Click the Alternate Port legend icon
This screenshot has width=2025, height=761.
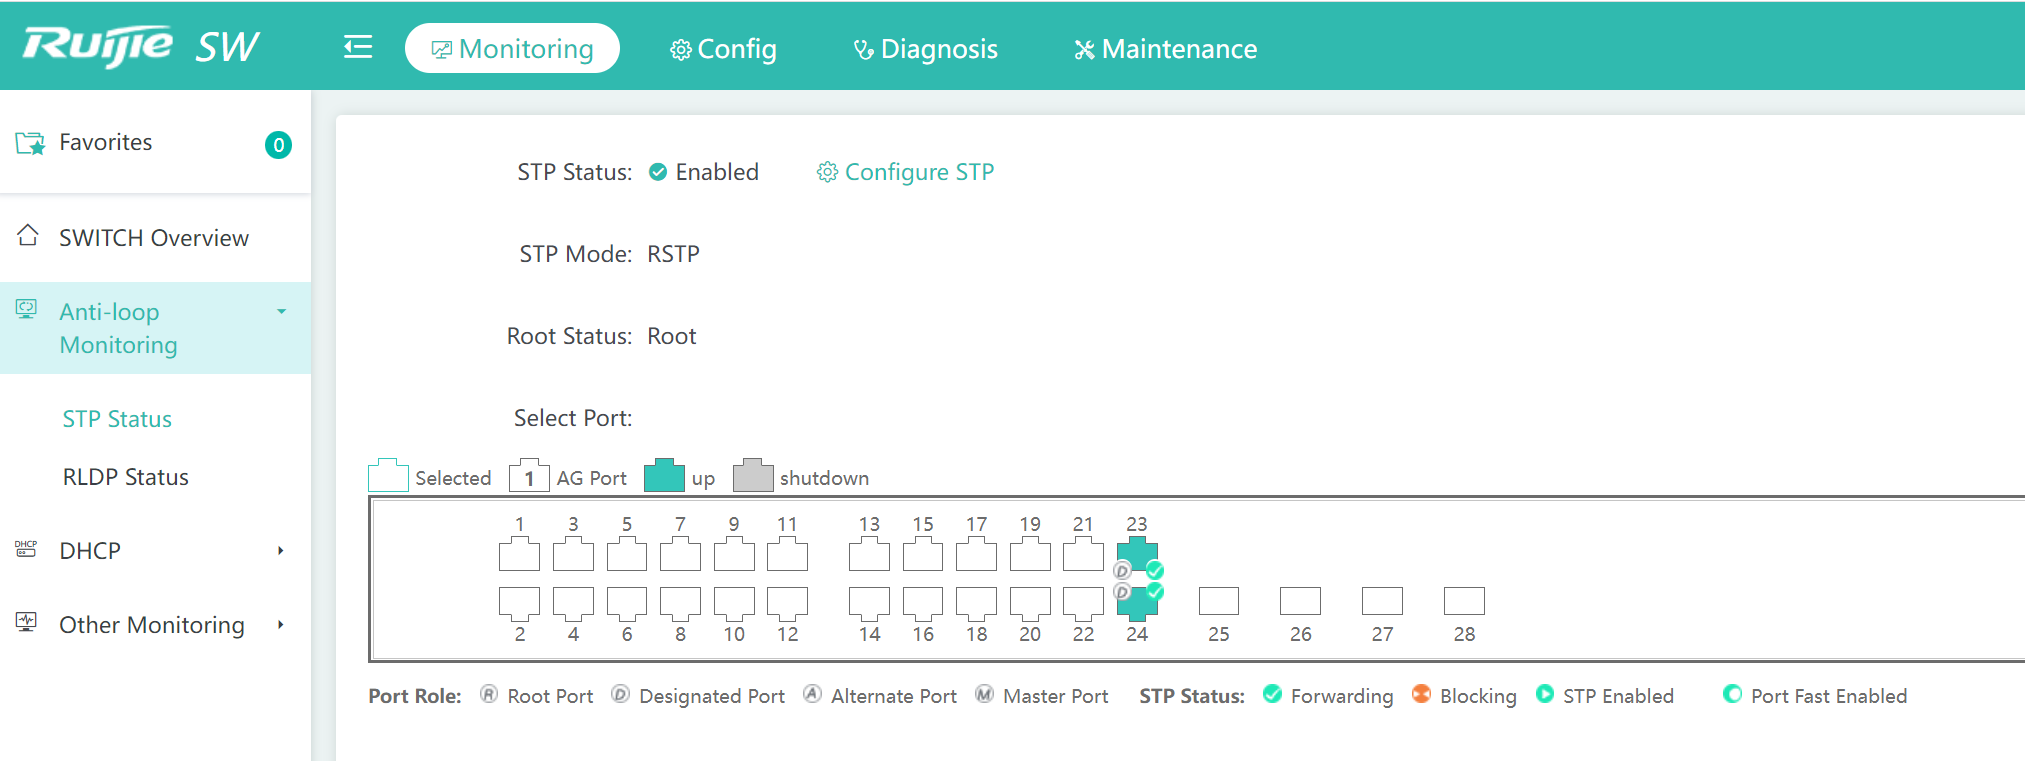pyautogui.click(x=812, y=694)
